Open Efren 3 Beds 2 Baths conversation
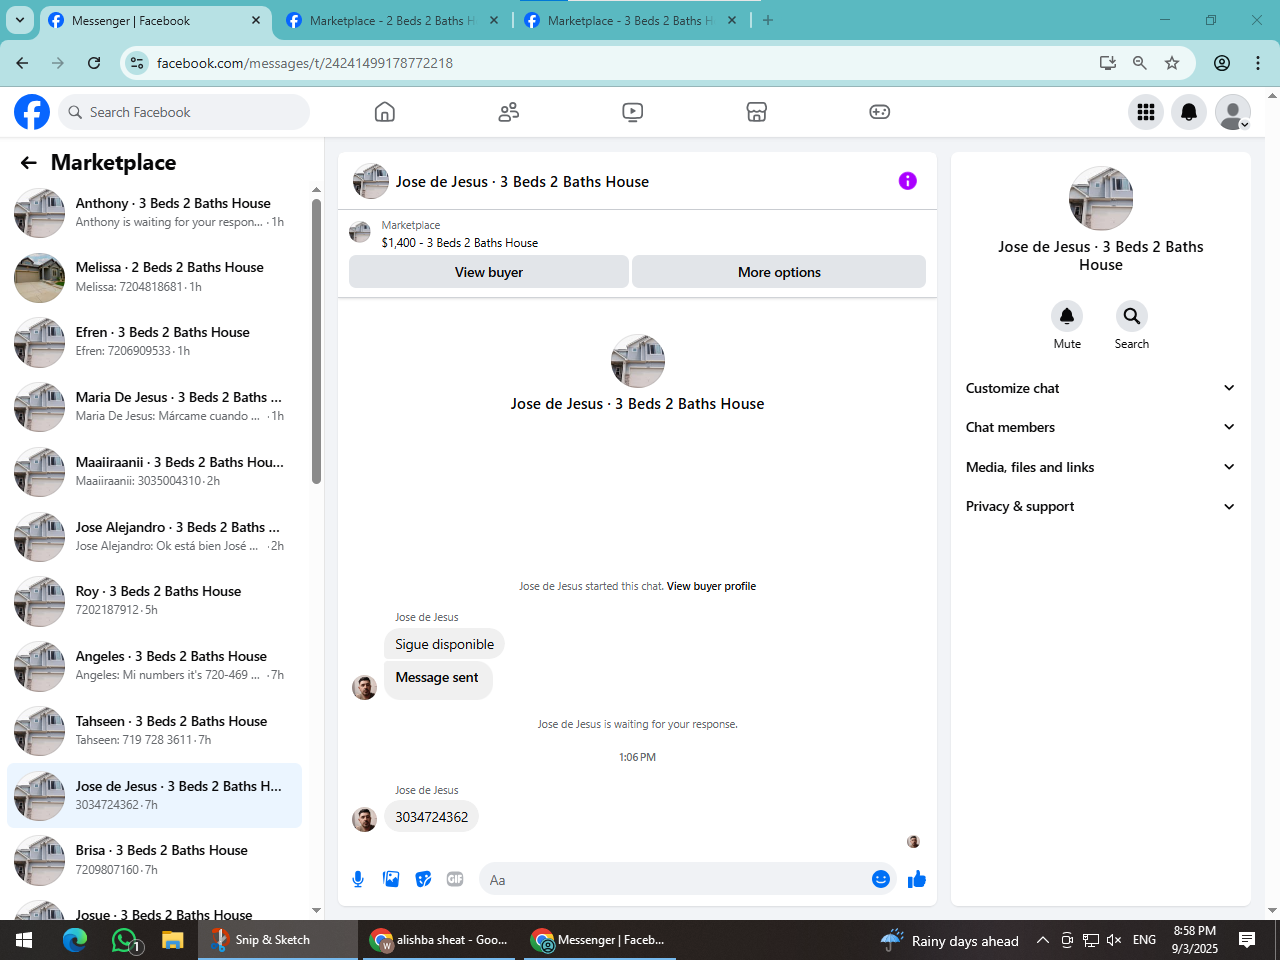Viewport: 1280px width, 960px height. (155, 342)
